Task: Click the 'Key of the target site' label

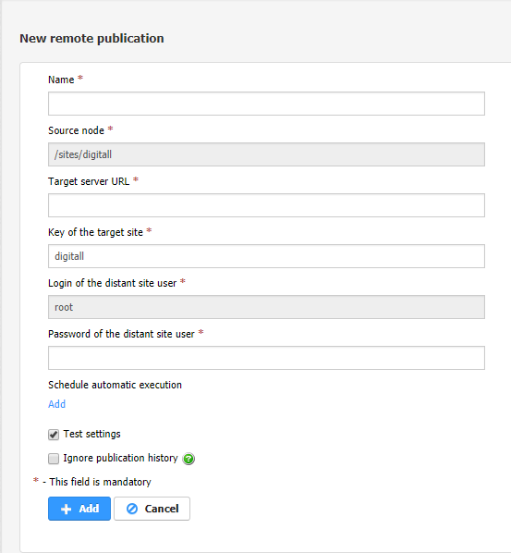Action: [95, 232]
